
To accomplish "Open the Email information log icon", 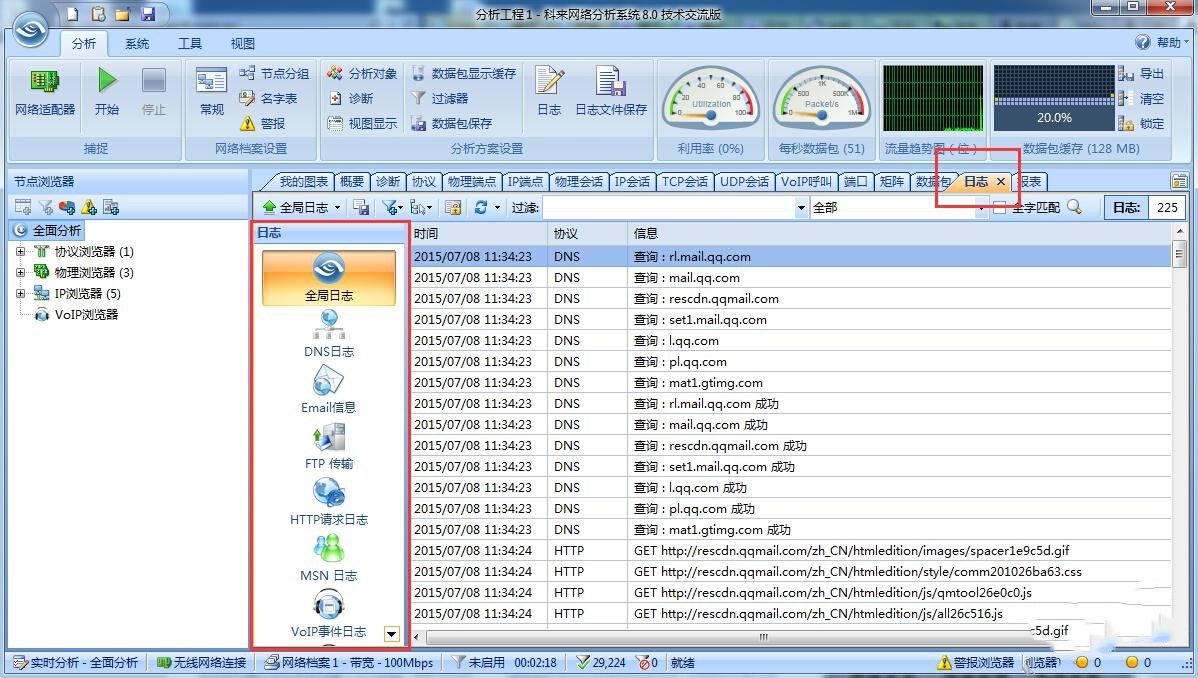I will coord(329,381).
